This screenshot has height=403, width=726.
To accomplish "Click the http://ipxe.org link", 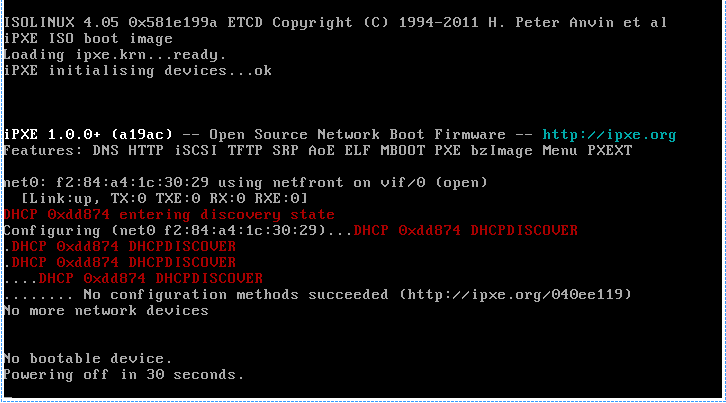I will [x=609, y=135].
